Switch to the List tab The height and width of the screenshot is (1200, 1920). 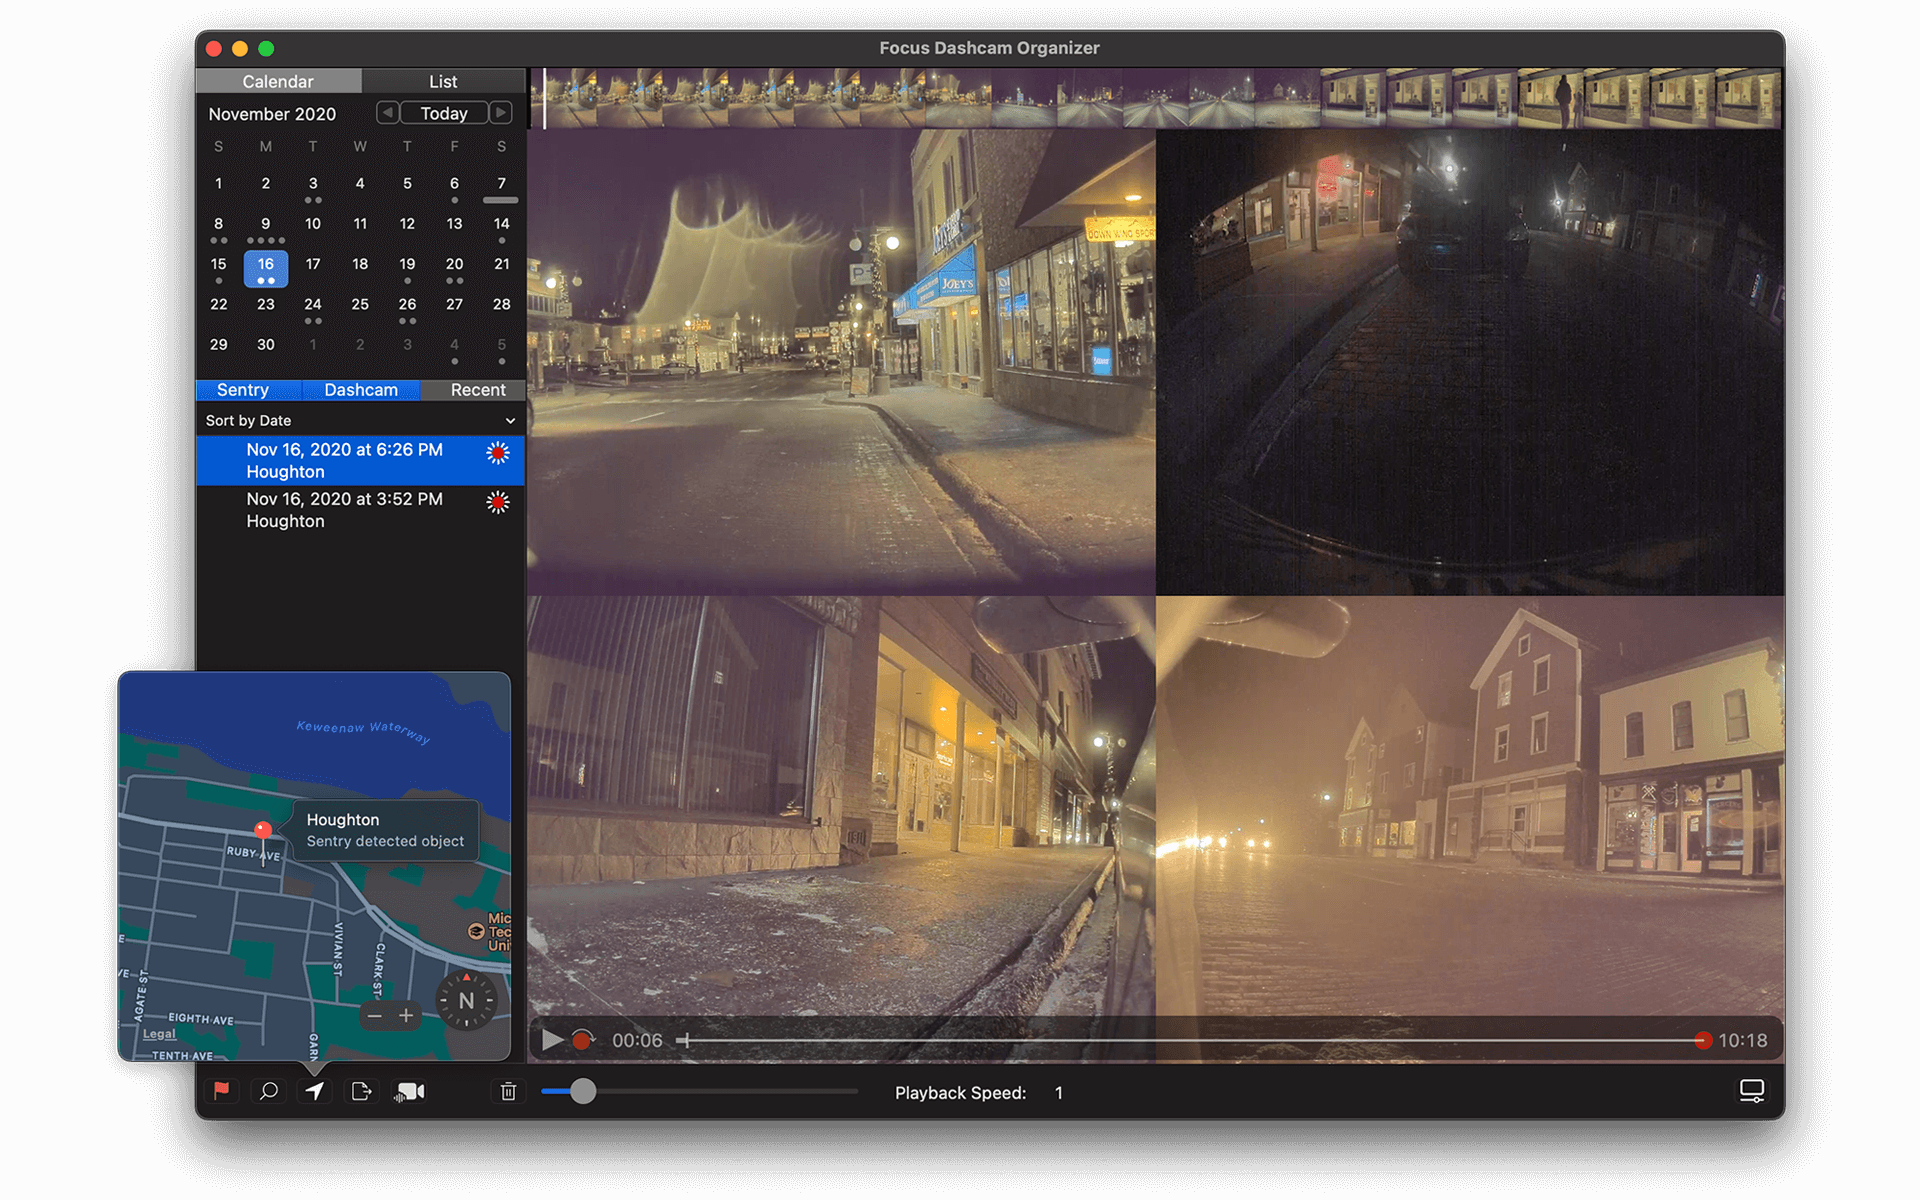(x=443, y=81)
